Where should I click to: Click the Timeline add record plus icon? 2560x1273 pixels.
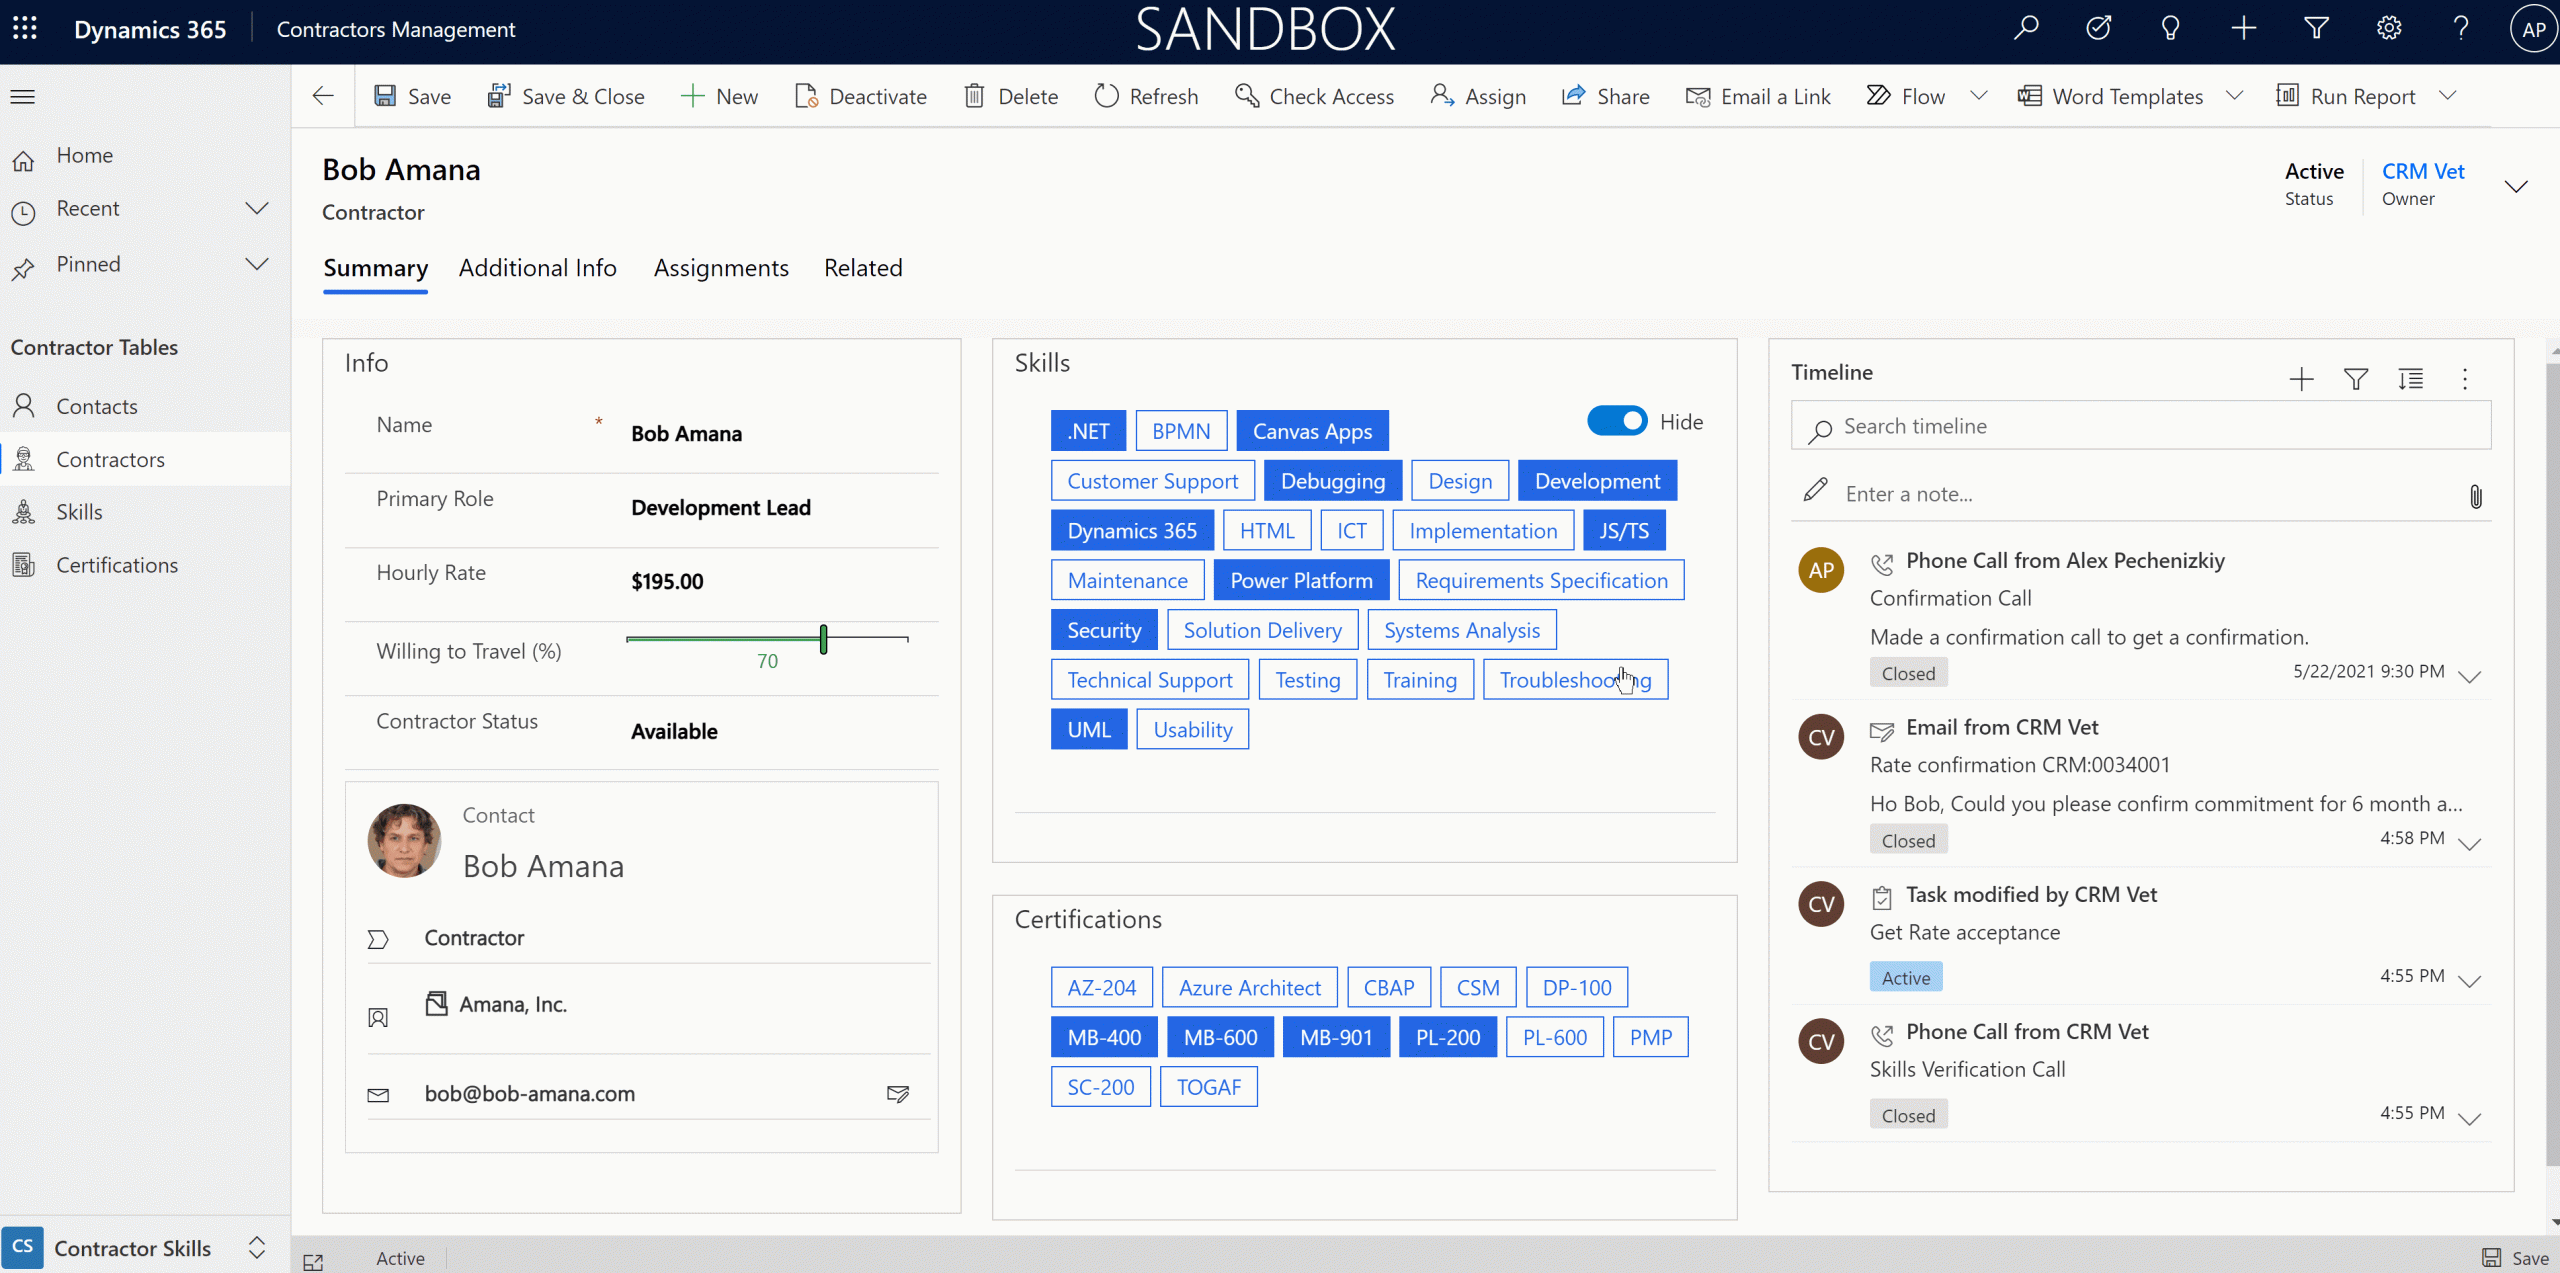point(2301,379)
